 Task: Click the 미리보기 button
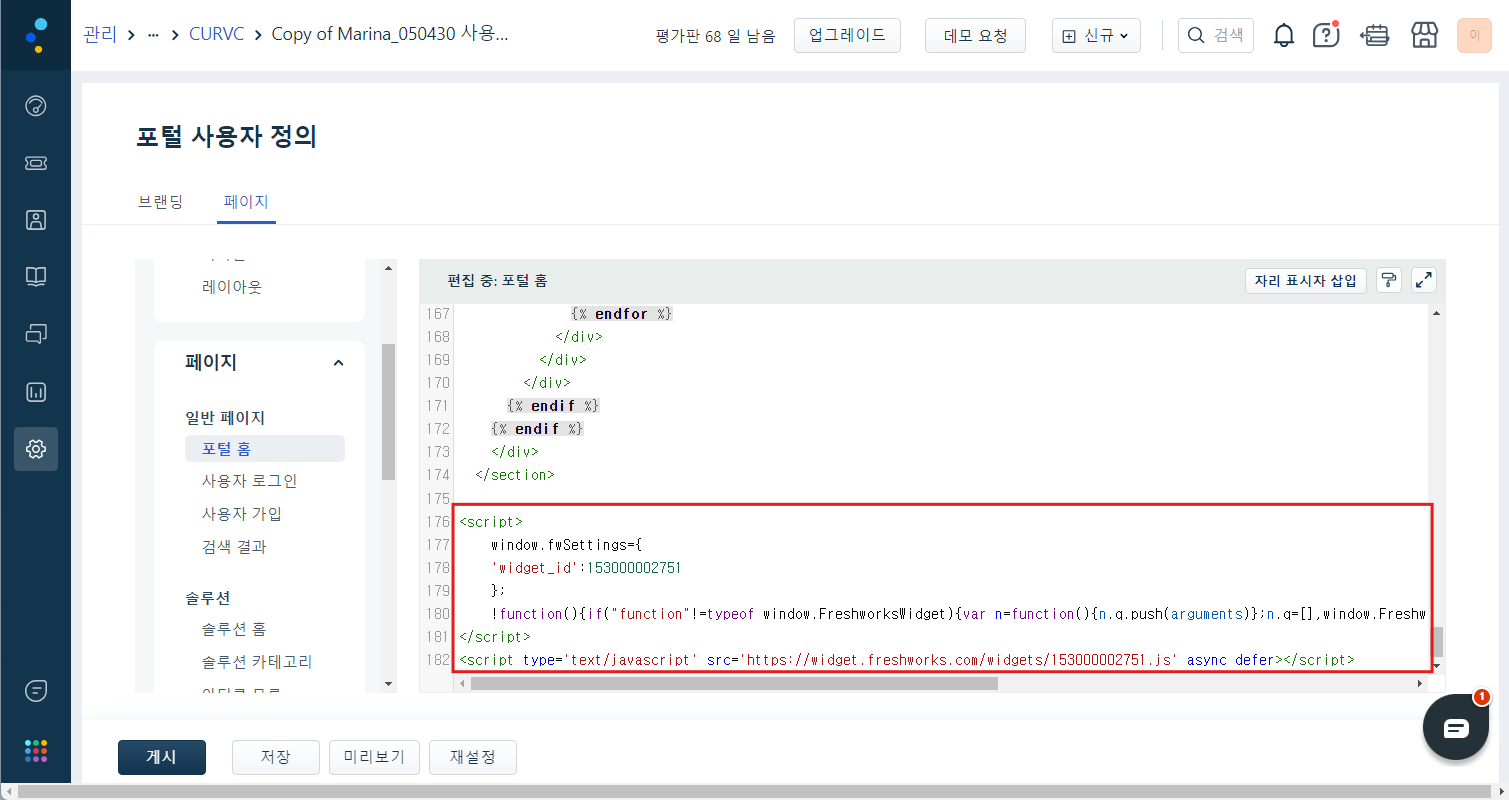click(x=374, y=757)
